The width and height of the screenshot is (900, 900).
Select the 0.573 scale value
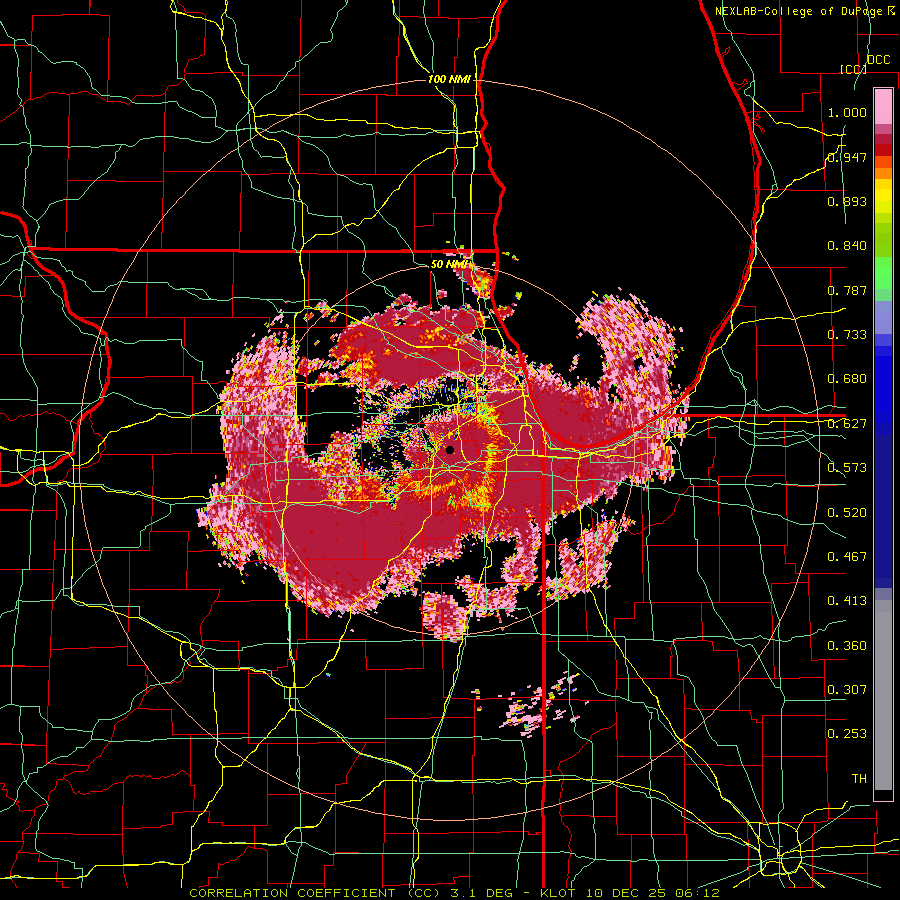click(847, 468)
